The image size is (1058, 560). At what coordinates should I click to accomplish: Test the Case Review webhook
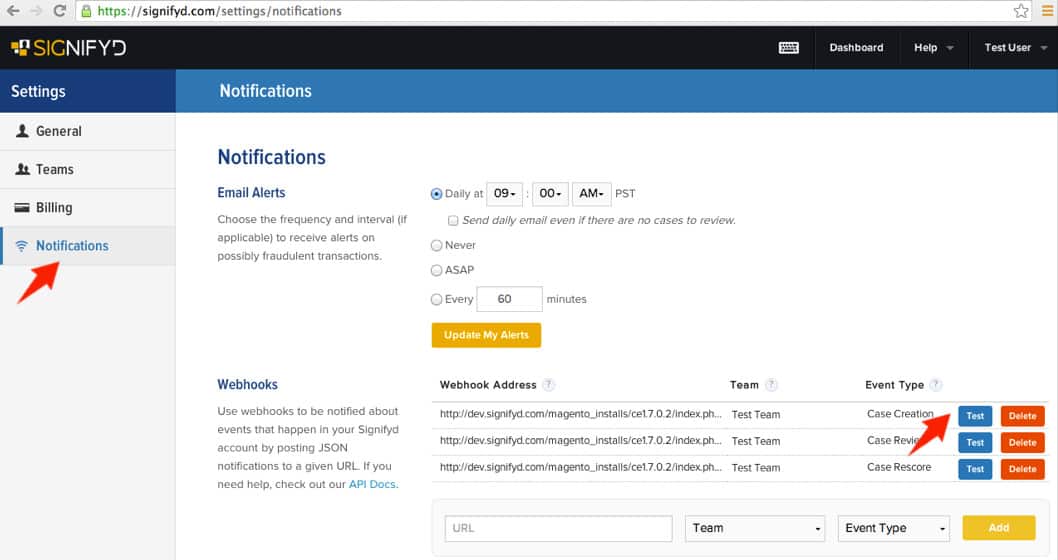[975, 443]
